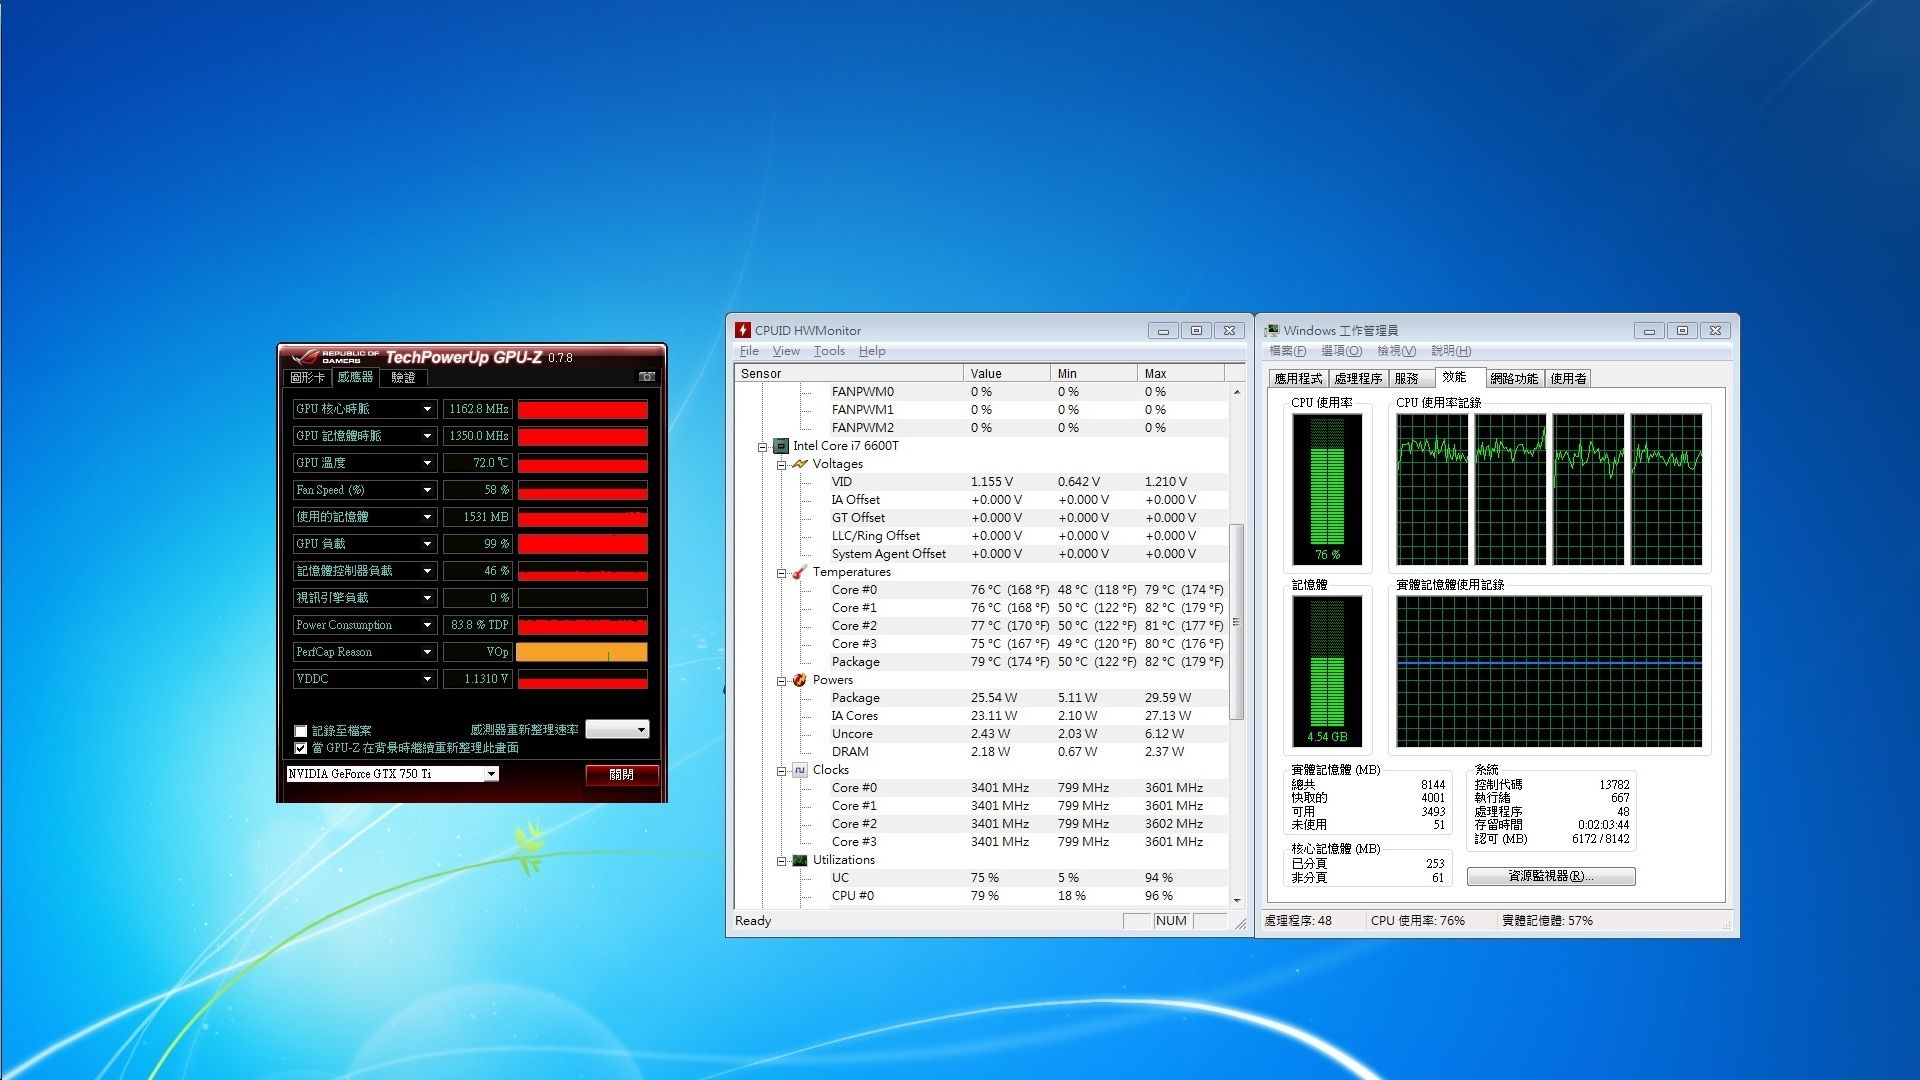
Task: Click the GPU 溫度 red graph bar
Action: [x=582, y=463]
